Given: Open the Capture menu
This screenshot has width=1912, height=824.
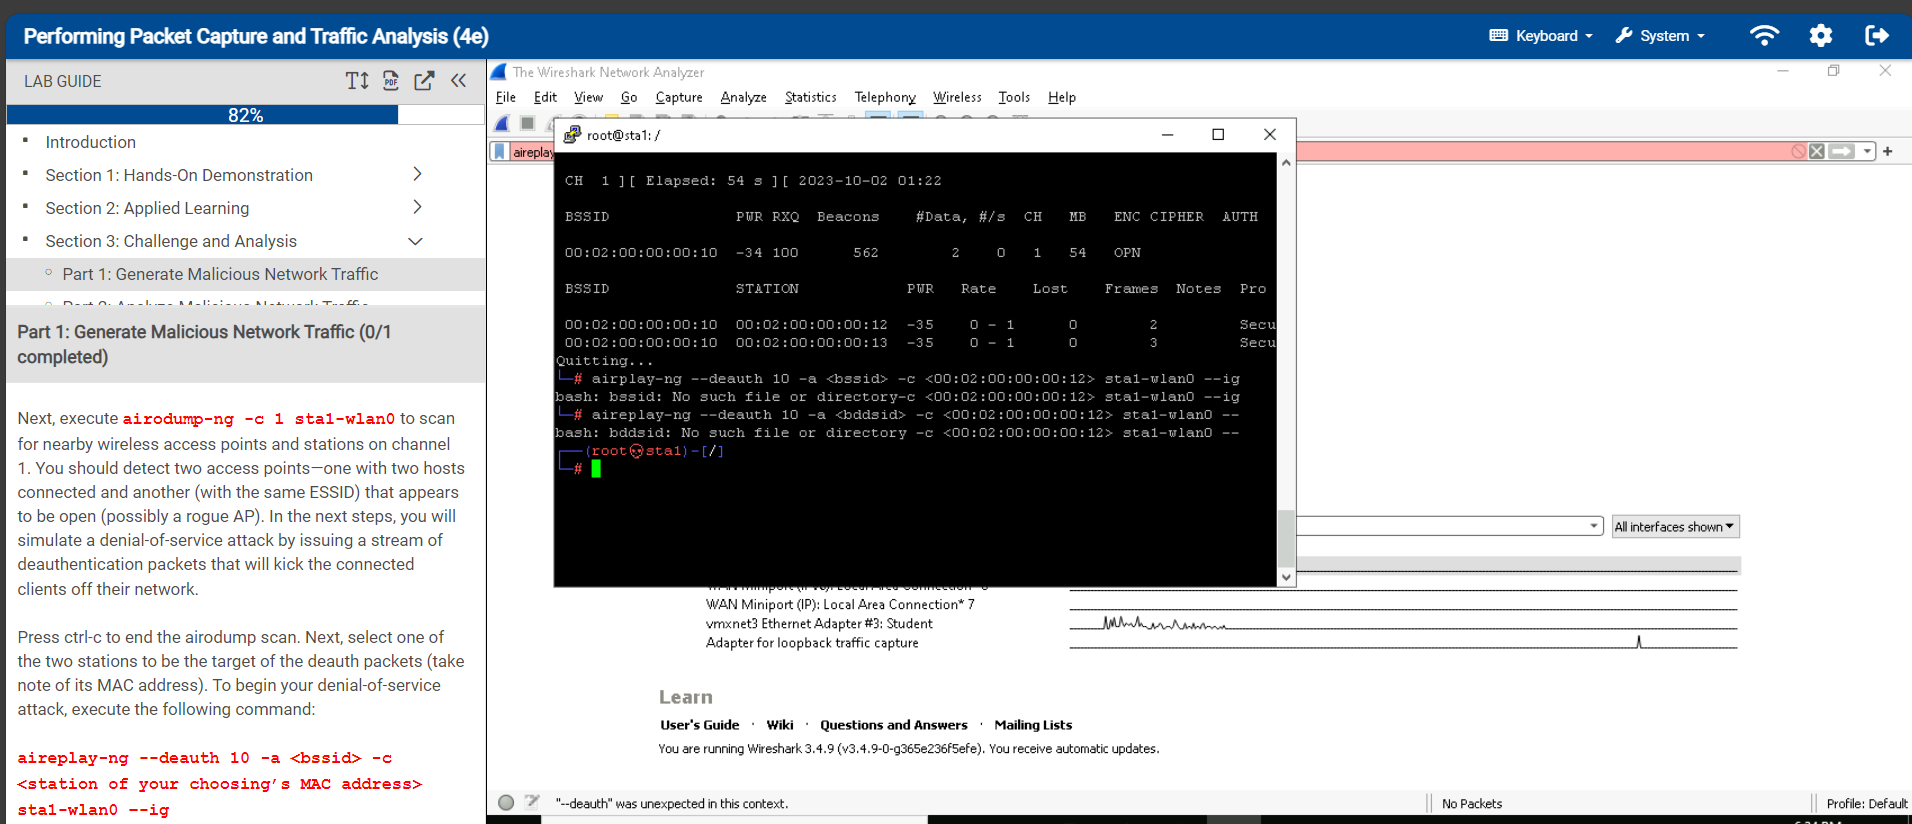Looking at the screenshot, I should coord(679,97).
